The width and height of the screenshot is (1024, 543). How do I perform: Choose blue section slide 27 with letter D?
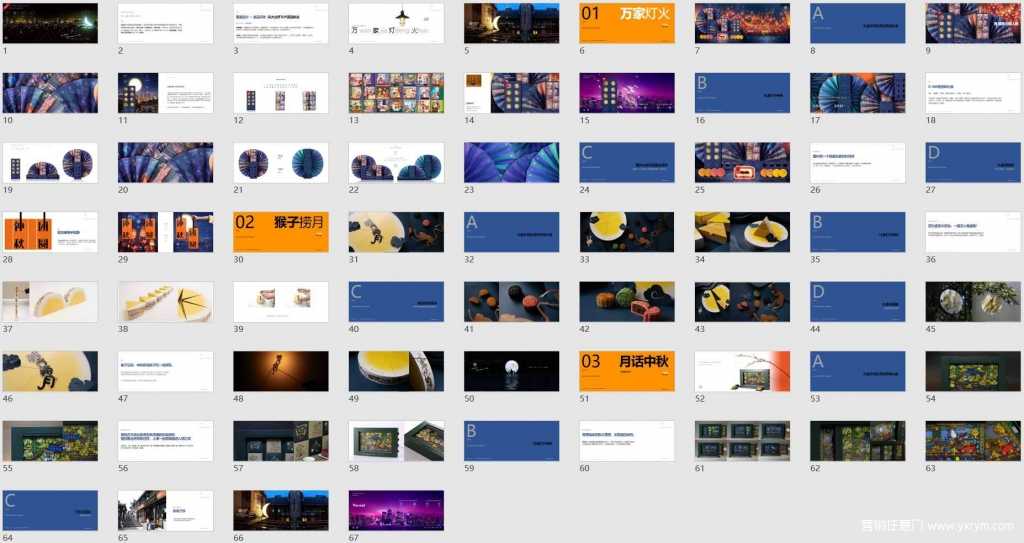coord(973,162)
